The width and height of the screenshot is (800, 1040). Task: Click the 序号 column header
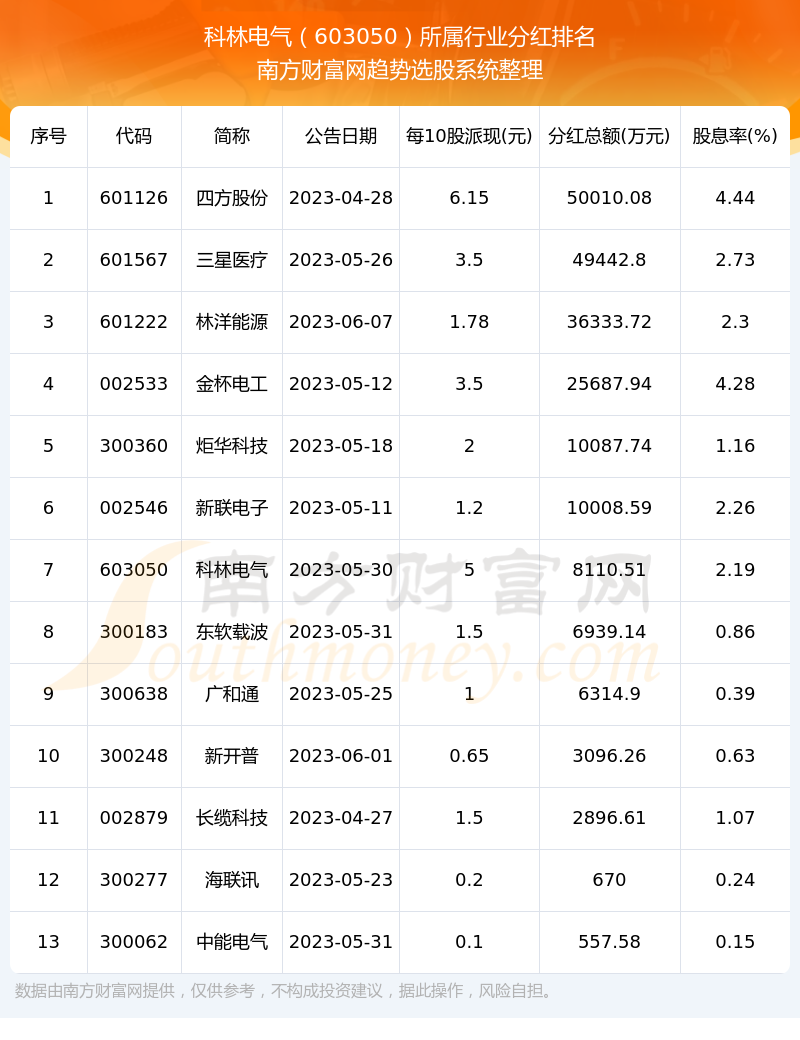click(48, 136)
